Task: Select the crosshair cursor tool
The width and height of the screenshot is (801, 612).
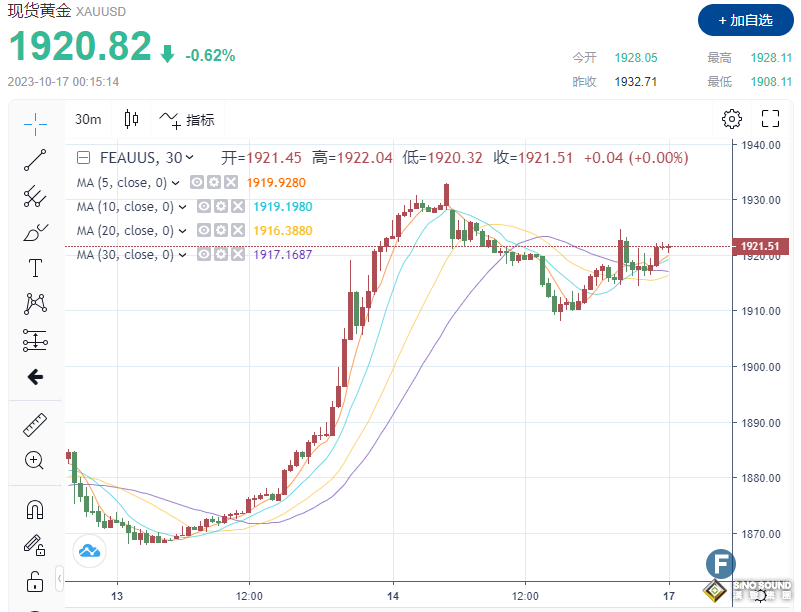Action: pyautogui.click(x=34, y=124)
